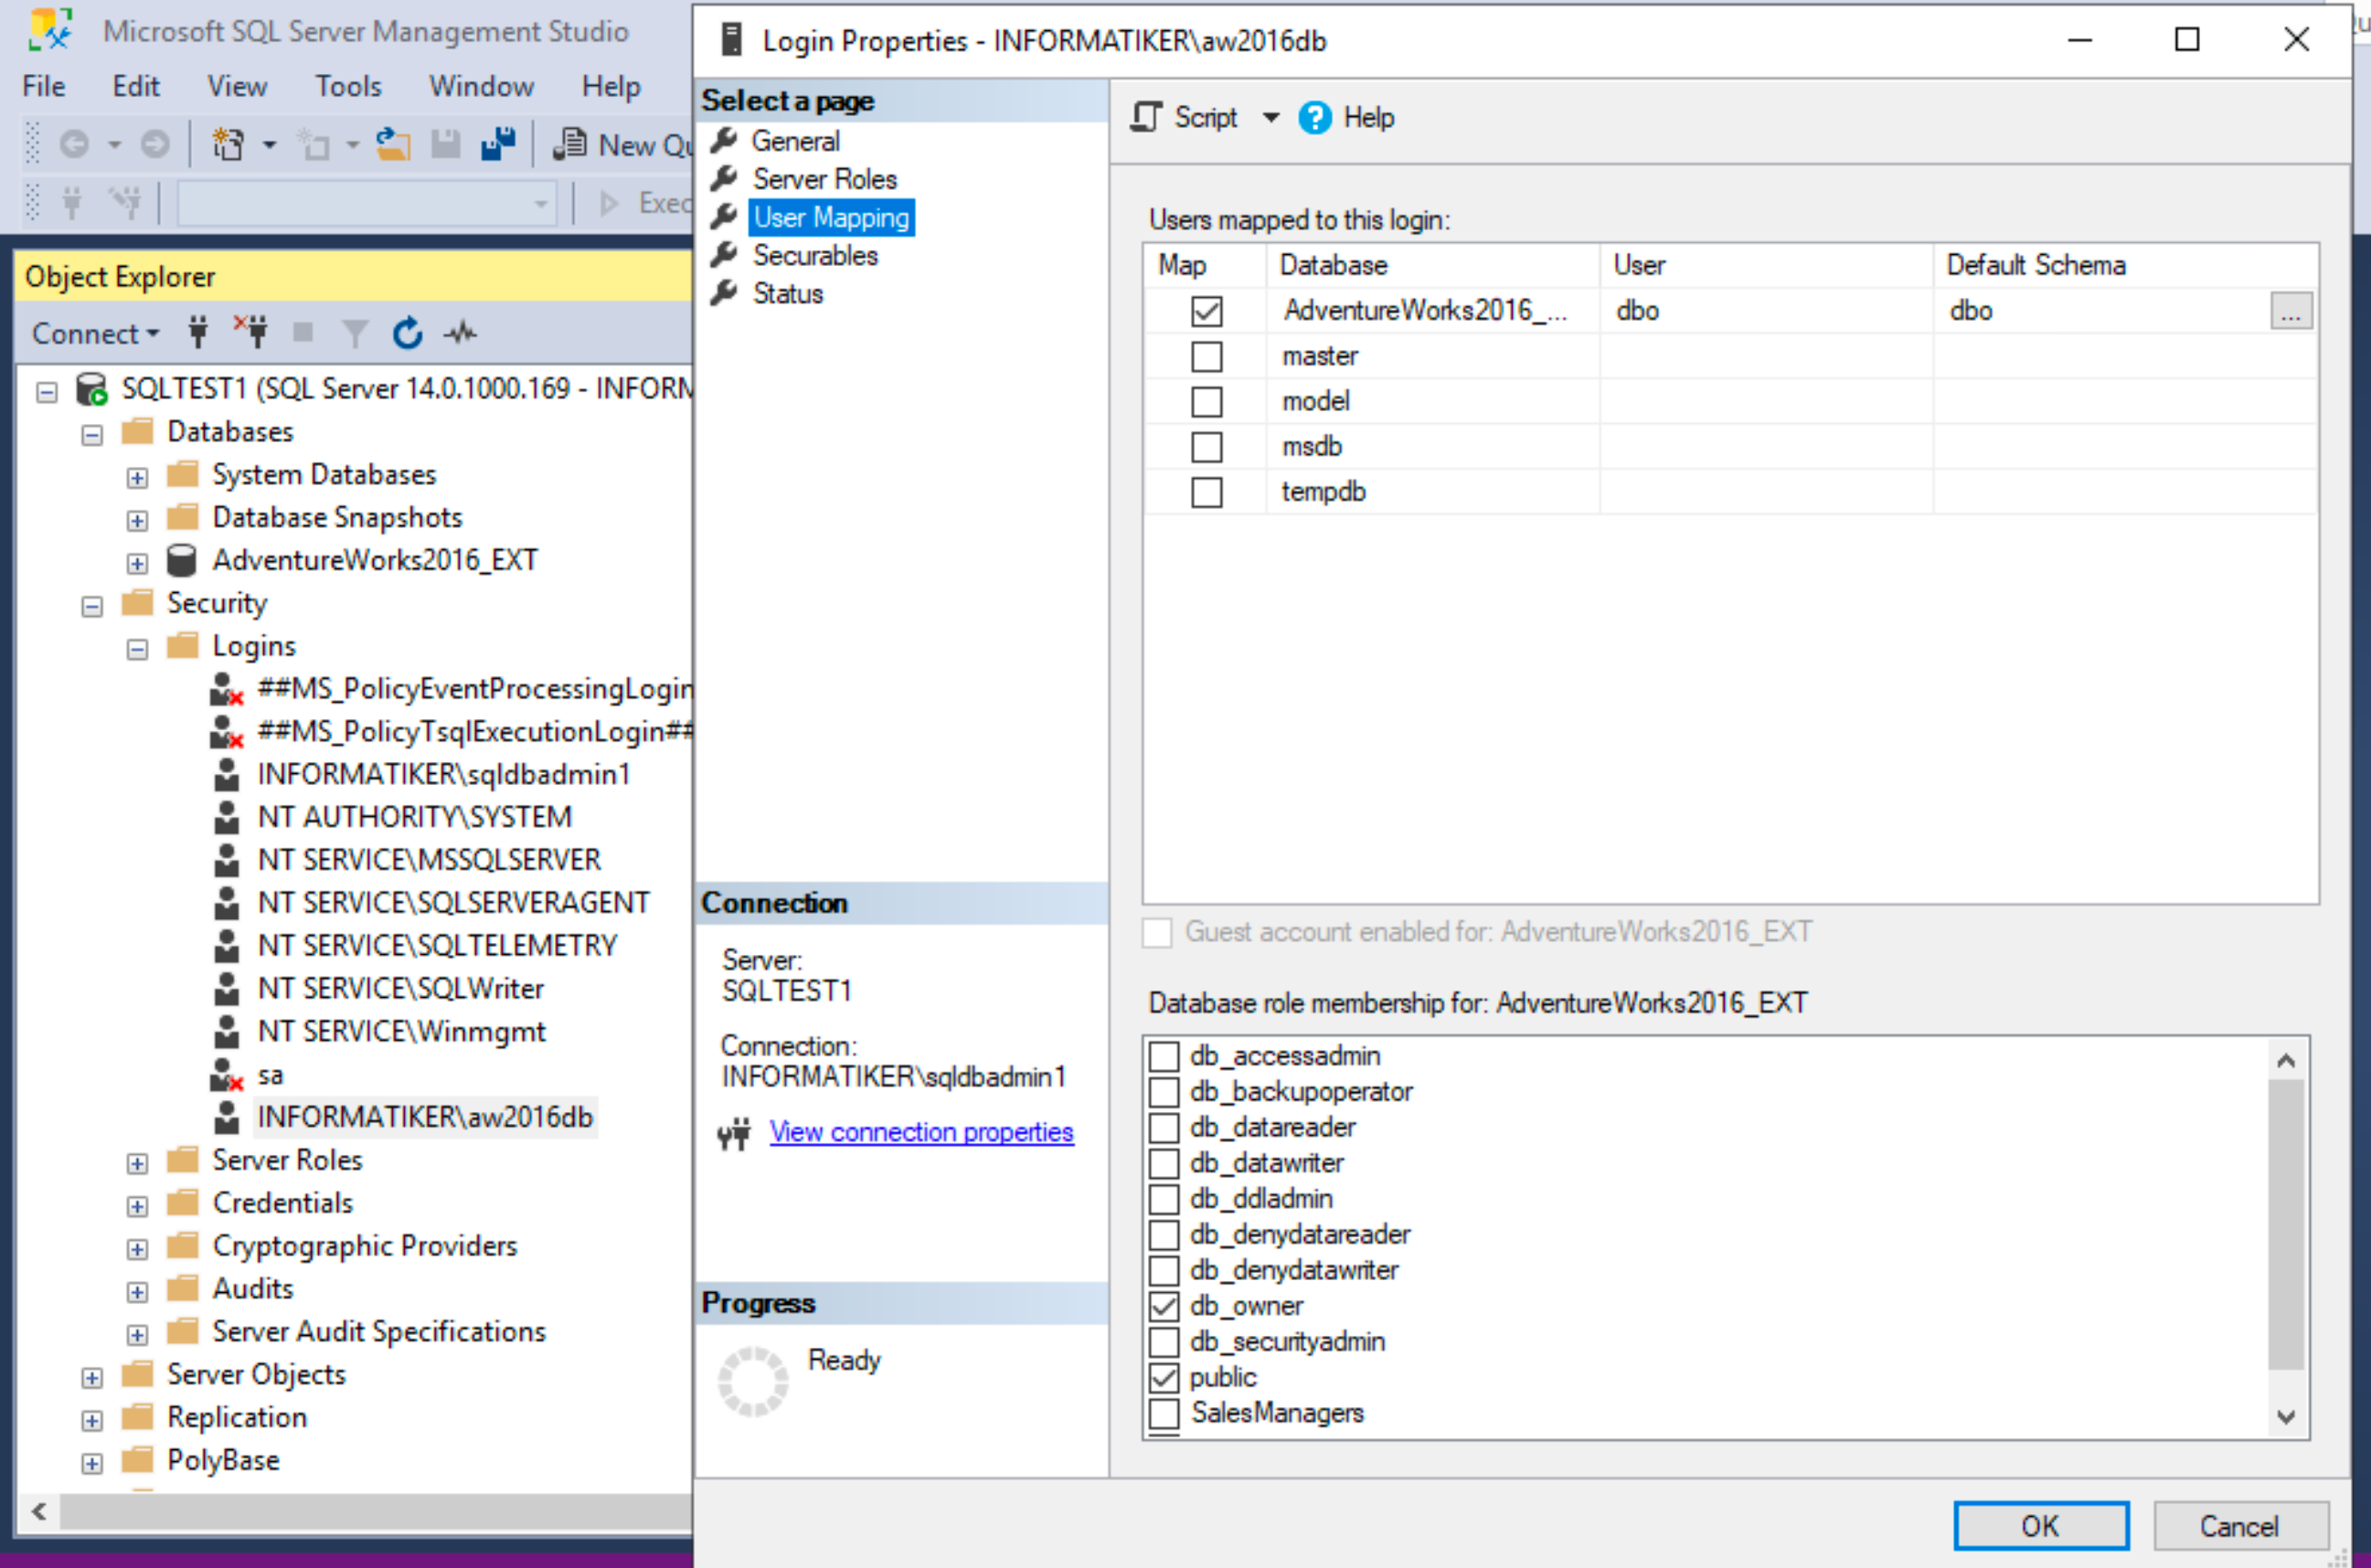Click Object Explorer horizontal scroll left arrow
2371x1568 pixels.
coord(39,1510)
